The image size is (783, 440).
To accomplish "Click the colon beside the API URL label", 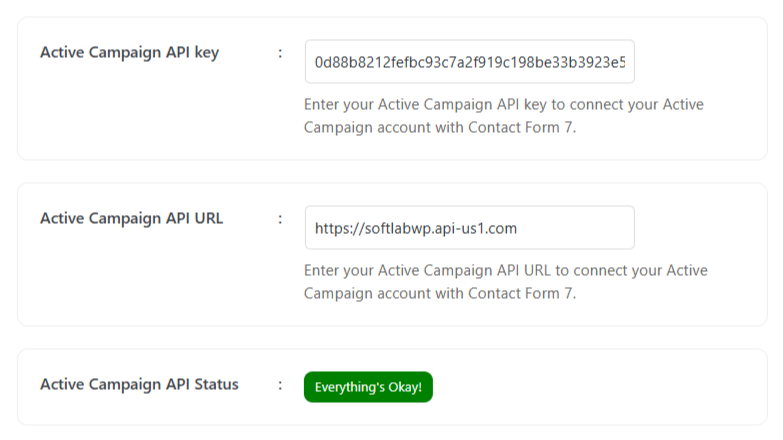I will click(x=280, y=219).
